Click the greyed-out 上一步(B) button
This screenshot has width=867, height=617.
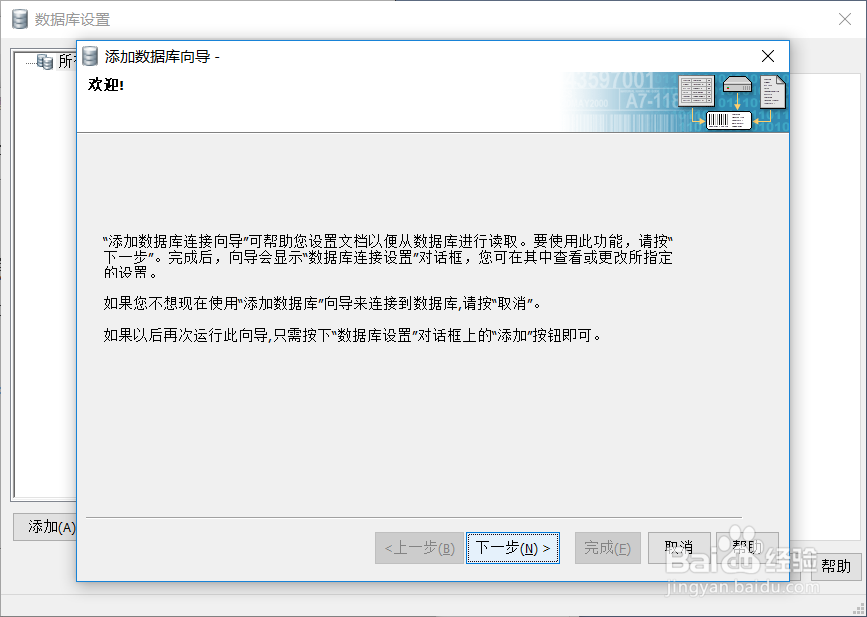(x=419, y=548)
